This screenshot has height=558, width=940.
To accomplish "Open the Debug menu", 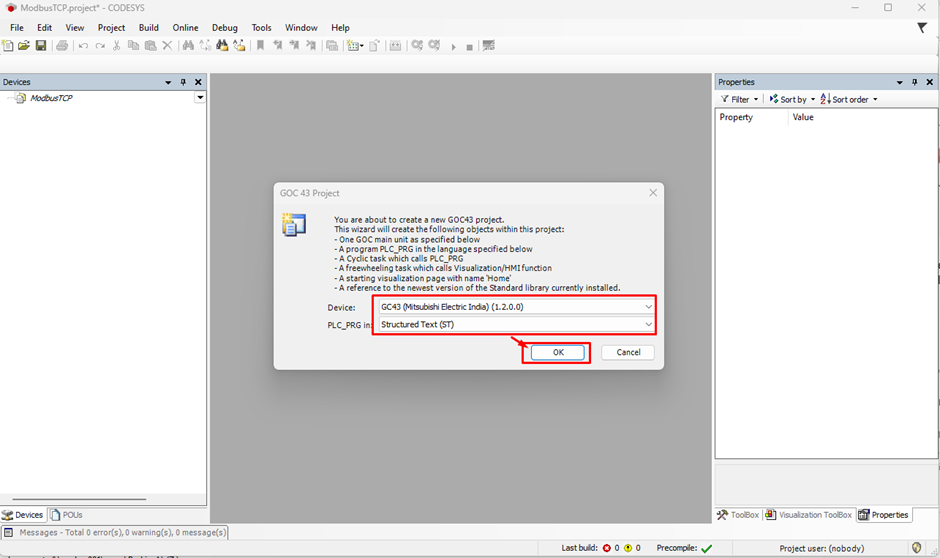I will point(225,28).
